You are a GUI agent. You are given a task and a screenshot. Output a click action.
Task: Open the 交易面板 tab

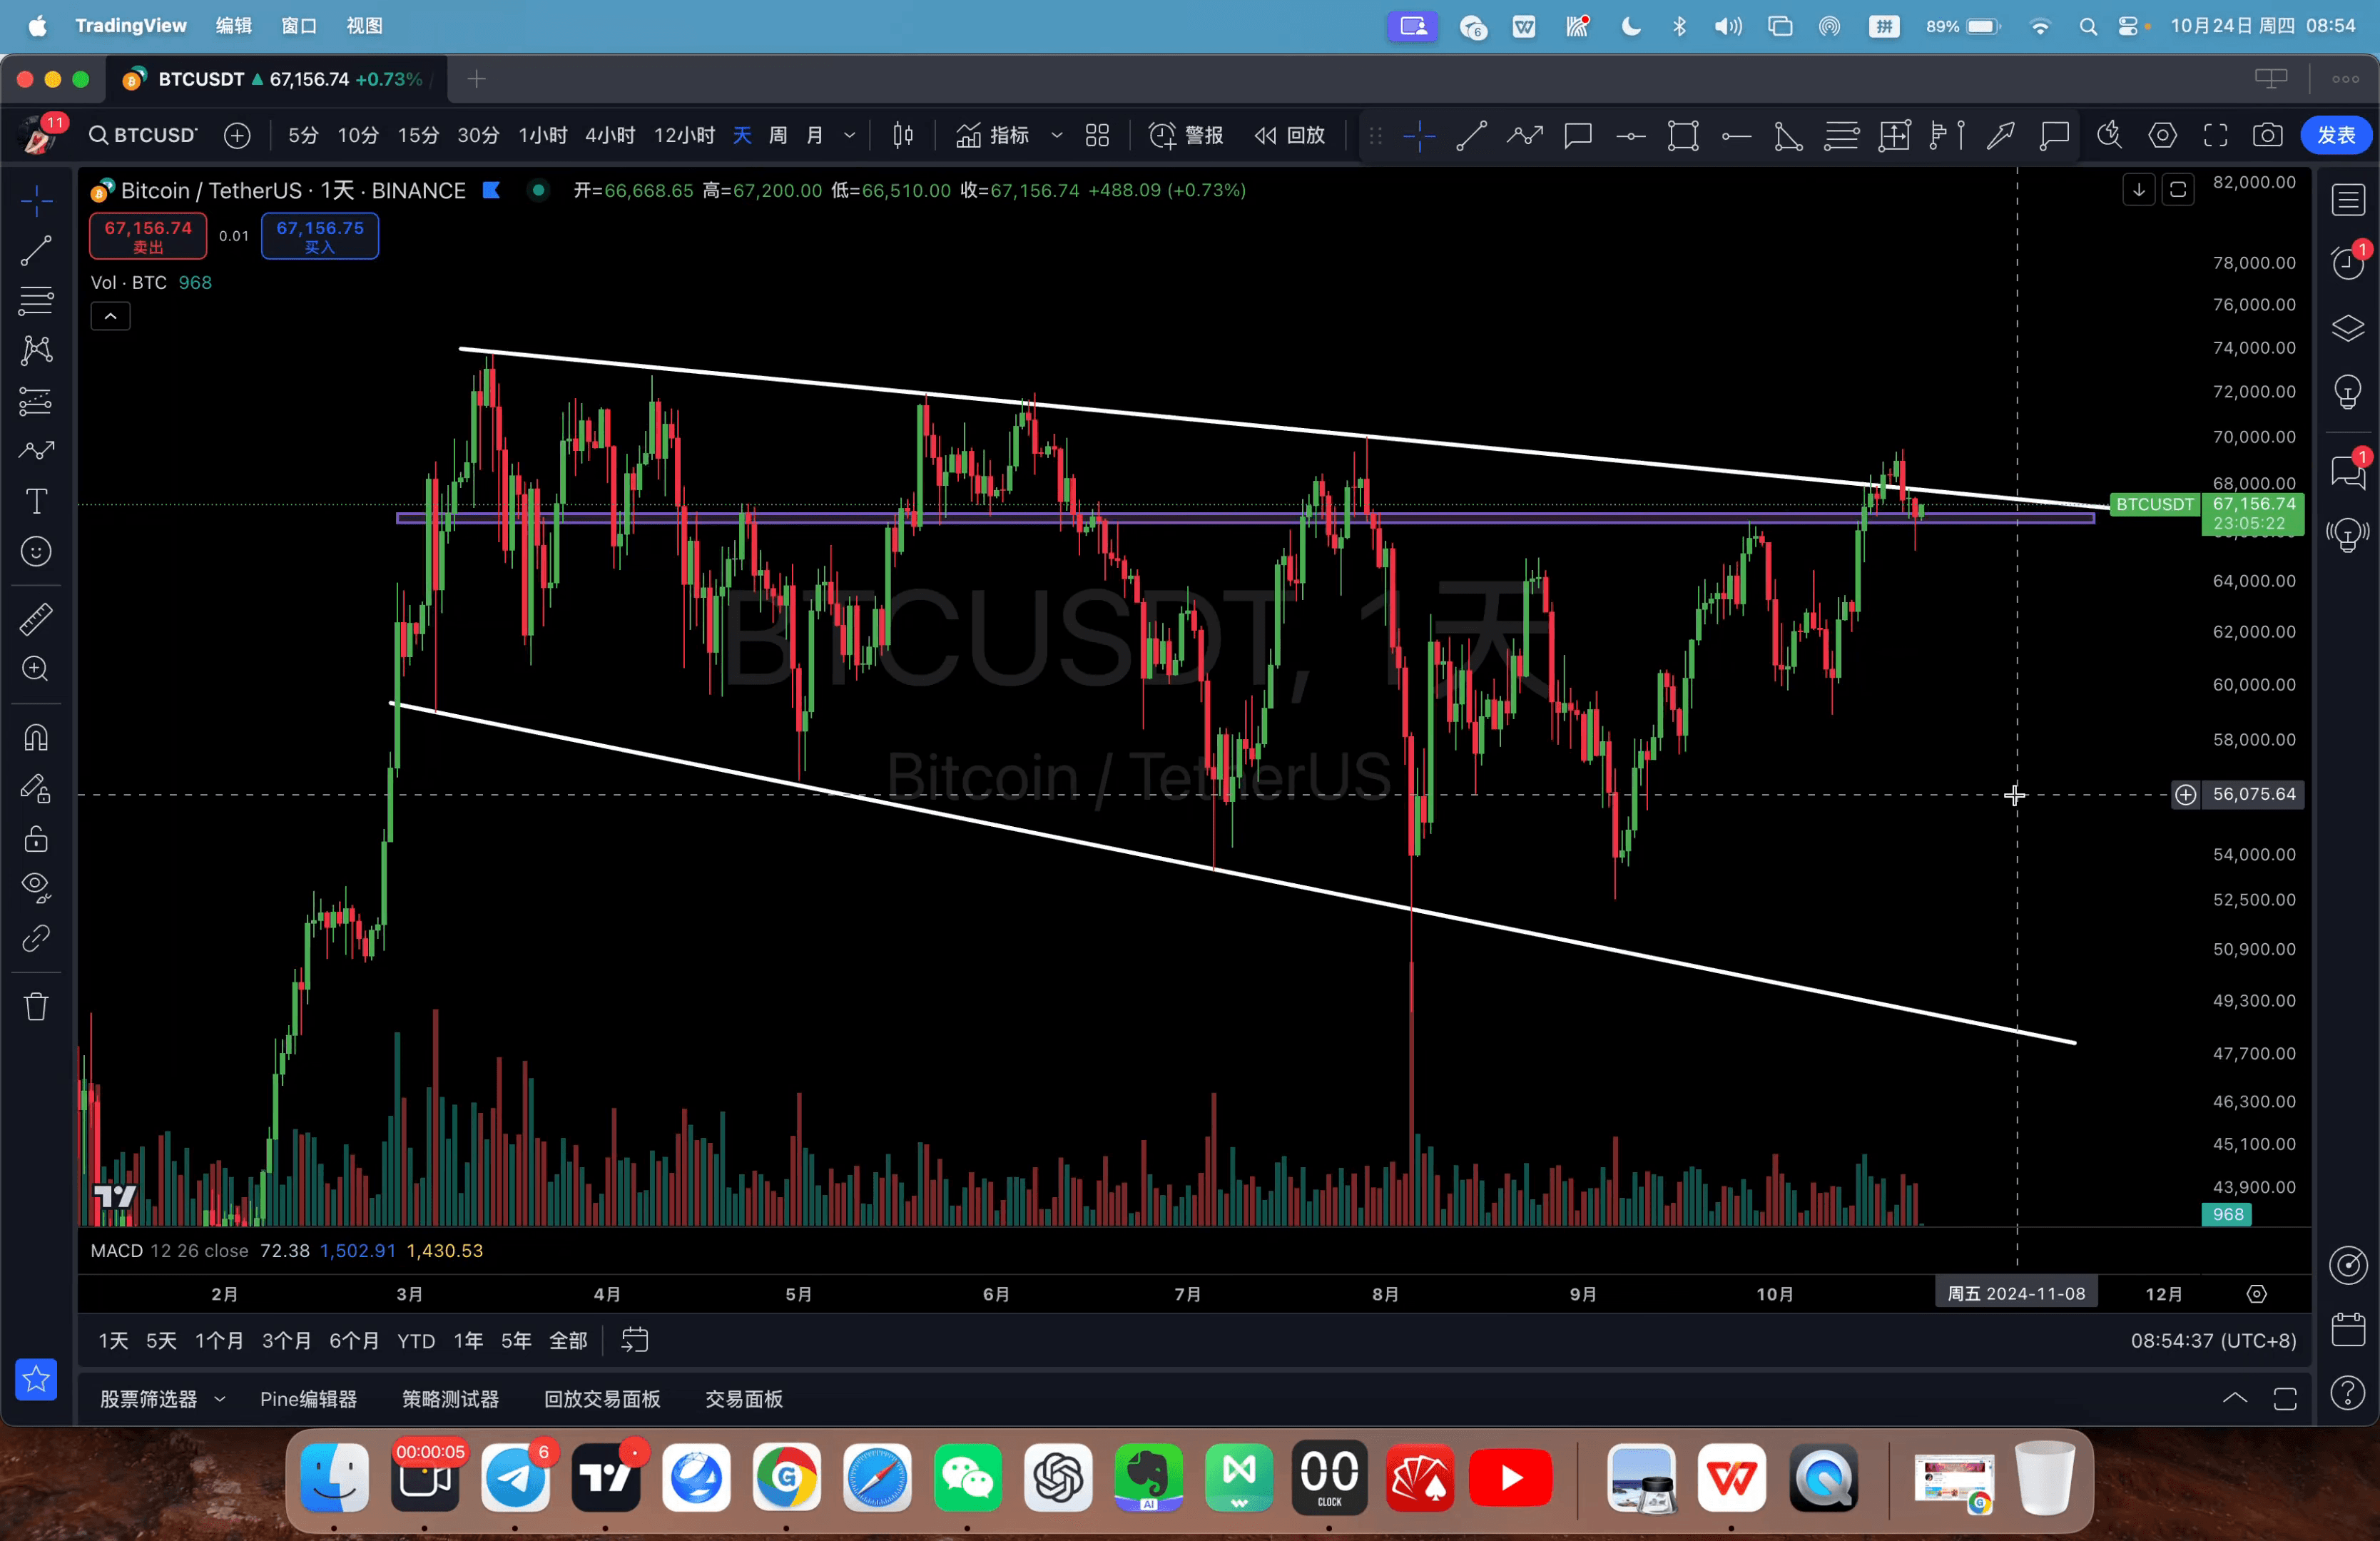click(x=744, y=1399)
